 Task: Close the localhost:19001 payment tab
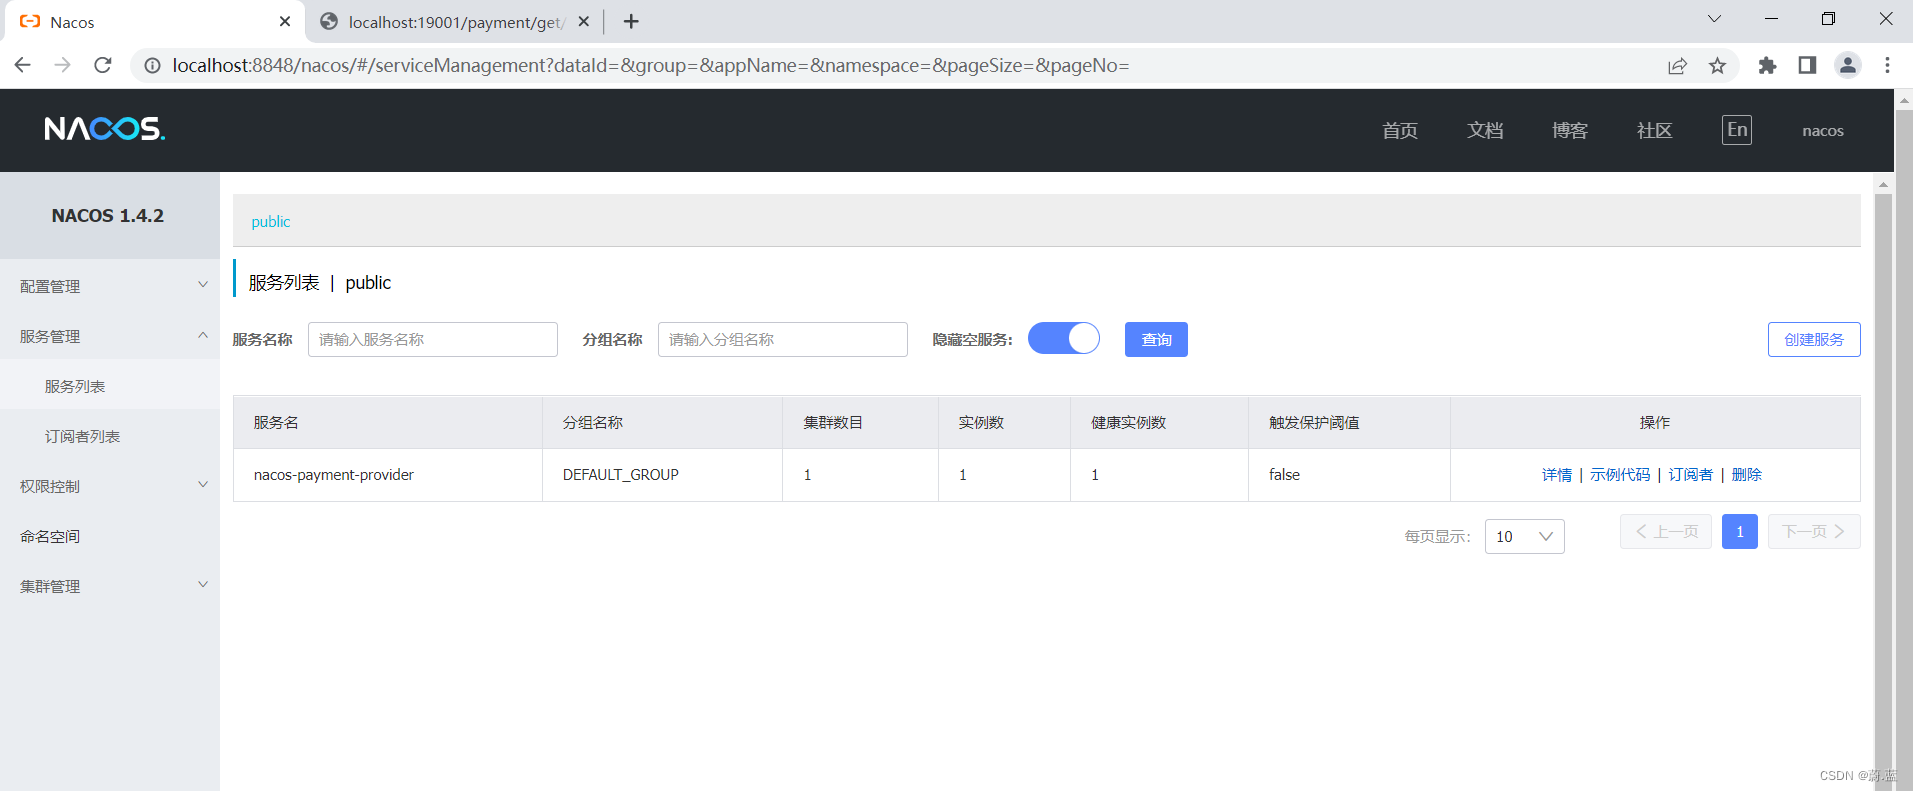point(584,22)
